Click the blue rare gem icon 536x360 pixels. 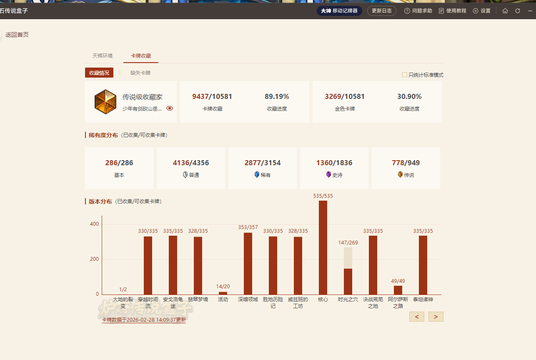pyautogui.click(x=257, y=174)
